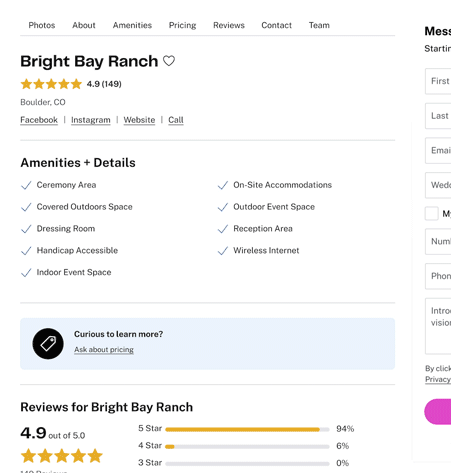Open the Team tab
Viewport: 451px width, 473px height.
[319, 25]
